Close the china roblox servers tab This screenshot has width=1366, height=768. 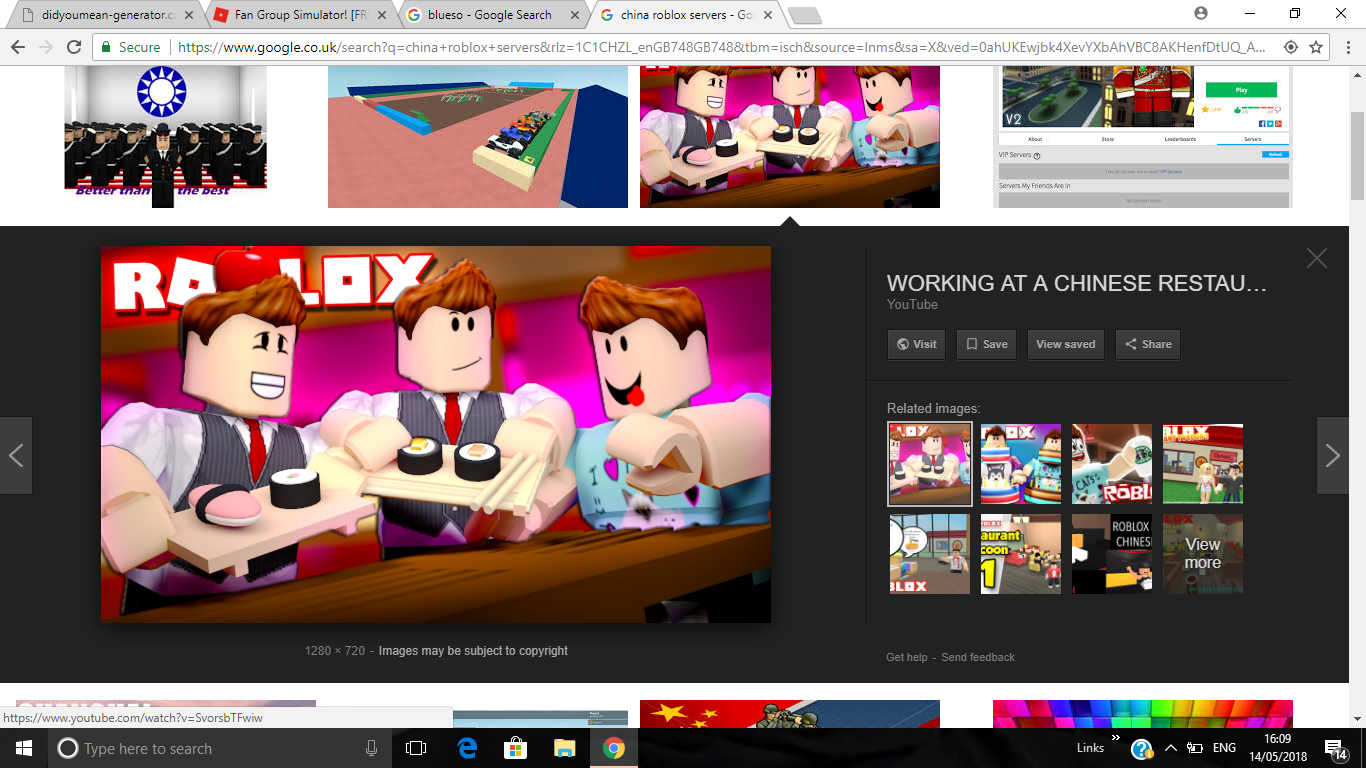coord(767,15)
